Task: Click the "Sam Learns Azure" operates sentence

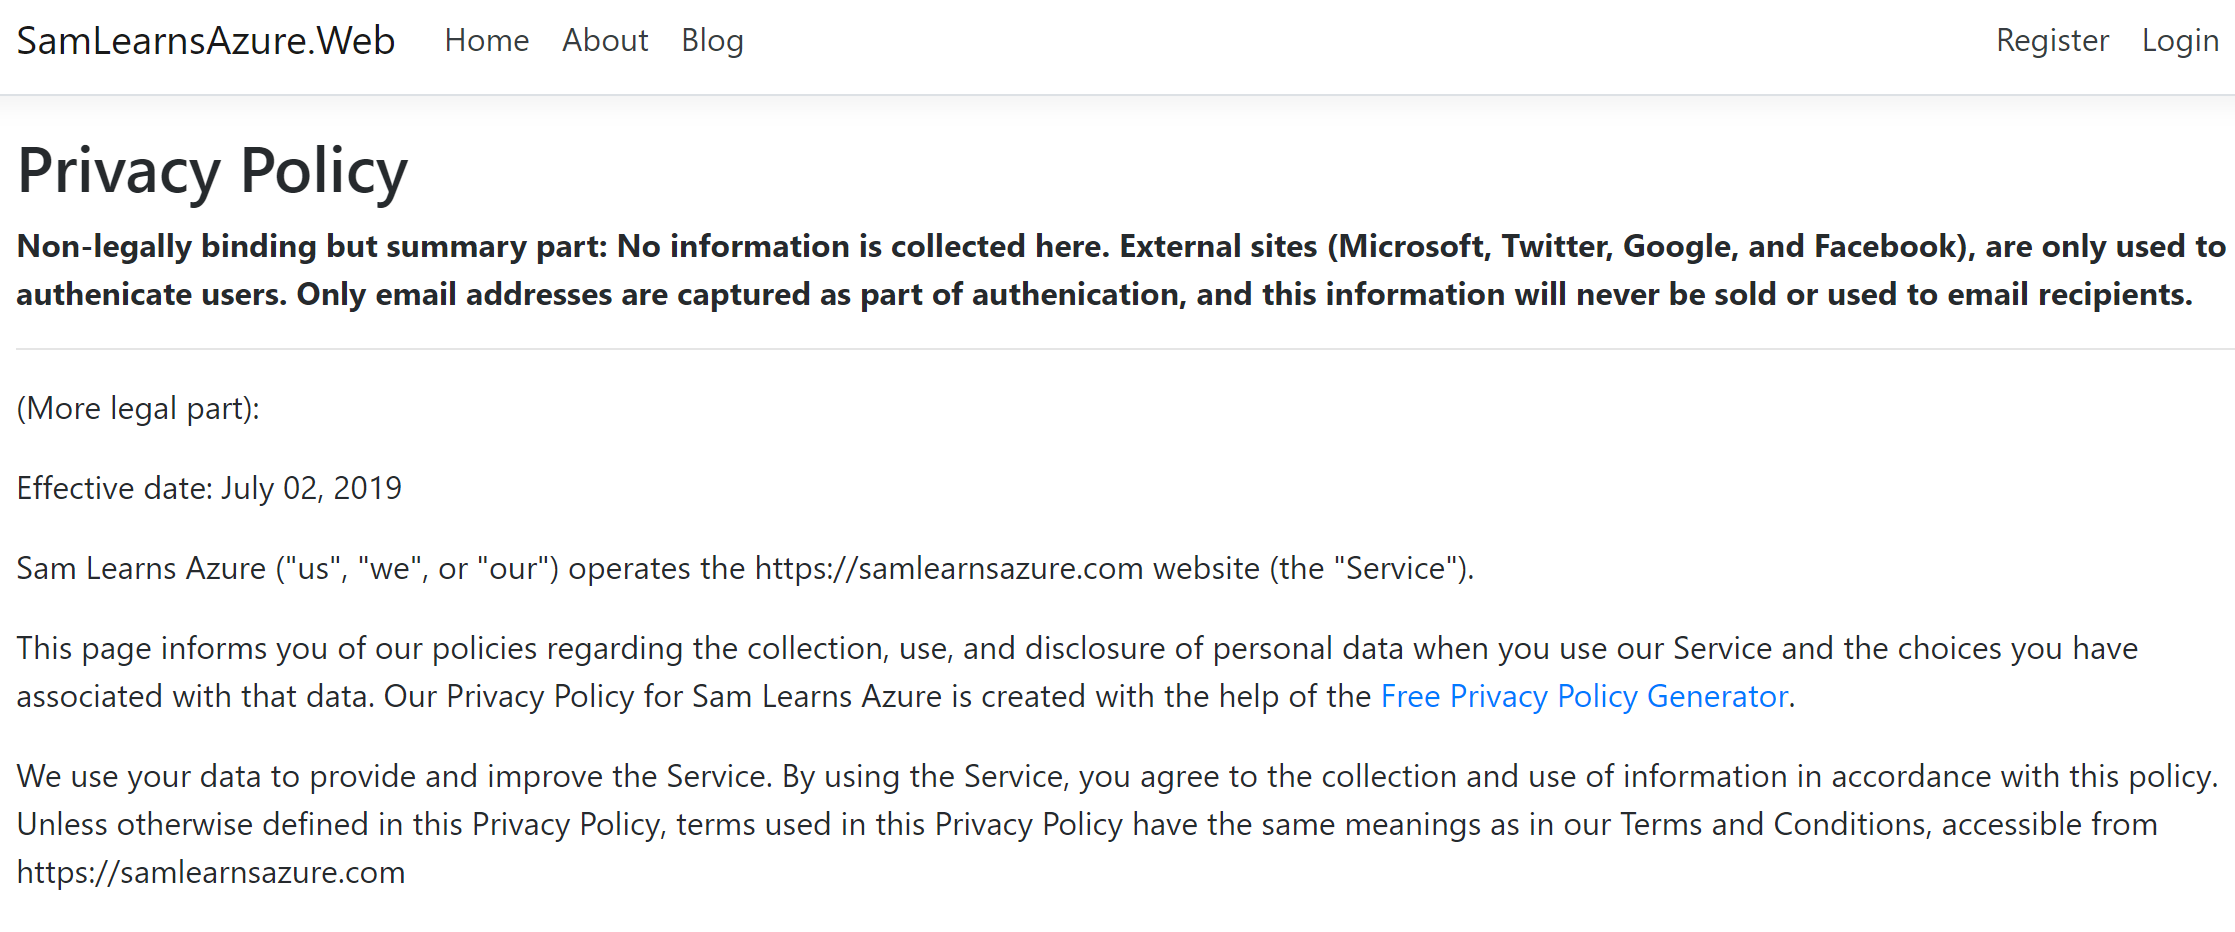Action: [x=745, y=568]
